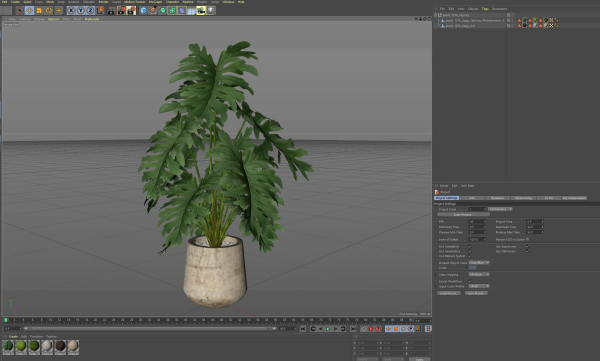Screen dimensions: 600x361
Task: Switch to the Info tab
Action: [x=472, y=198]
